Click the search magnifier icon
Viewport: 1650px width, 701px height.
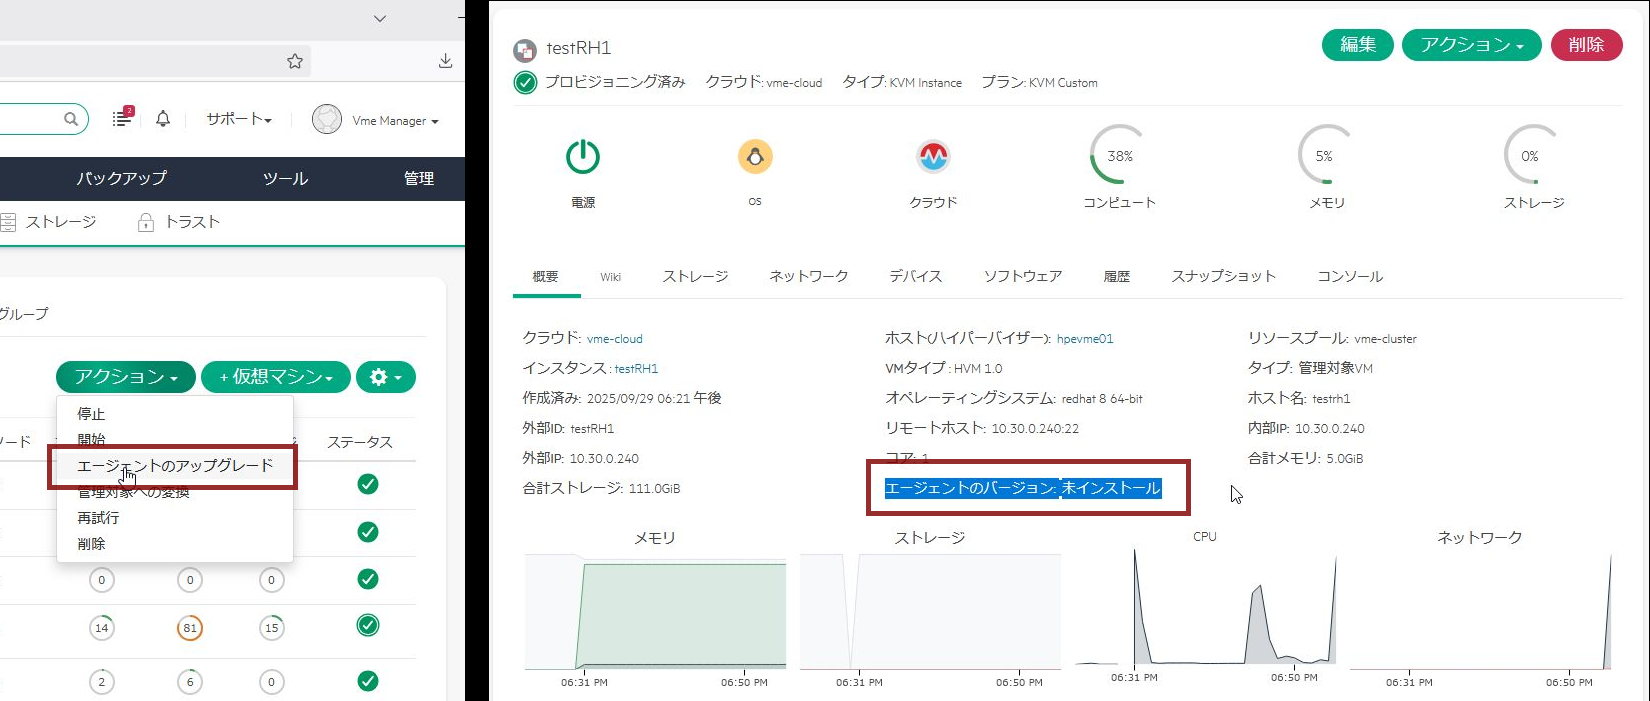click(x=71, y=119)
